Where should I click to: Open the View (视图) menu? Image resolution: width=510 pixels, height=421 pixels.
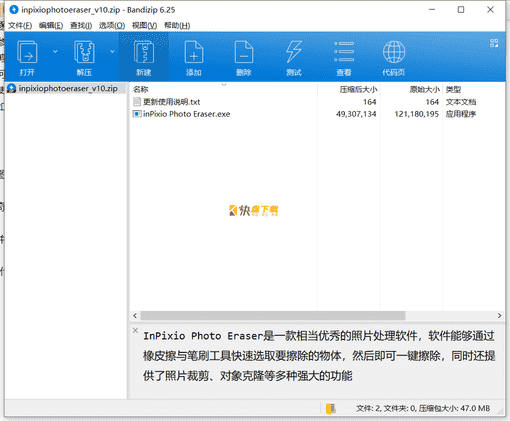point(144,25)
